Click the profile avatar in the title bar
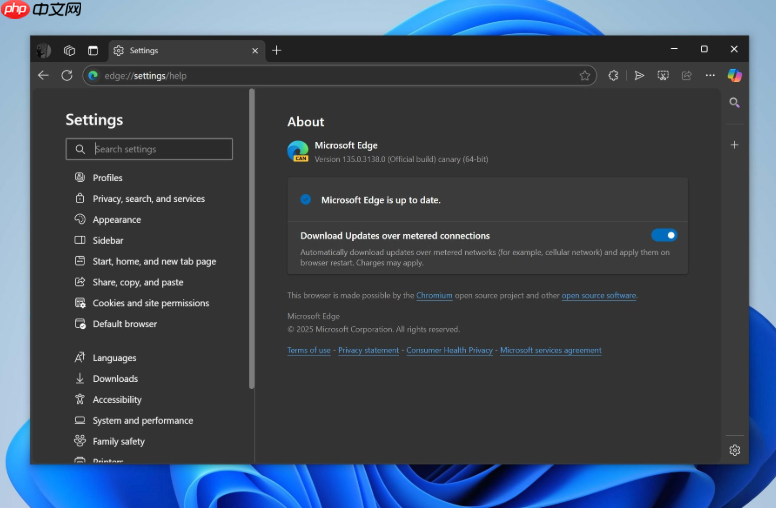Screen dimensions: 776x508 click(44, 50)
